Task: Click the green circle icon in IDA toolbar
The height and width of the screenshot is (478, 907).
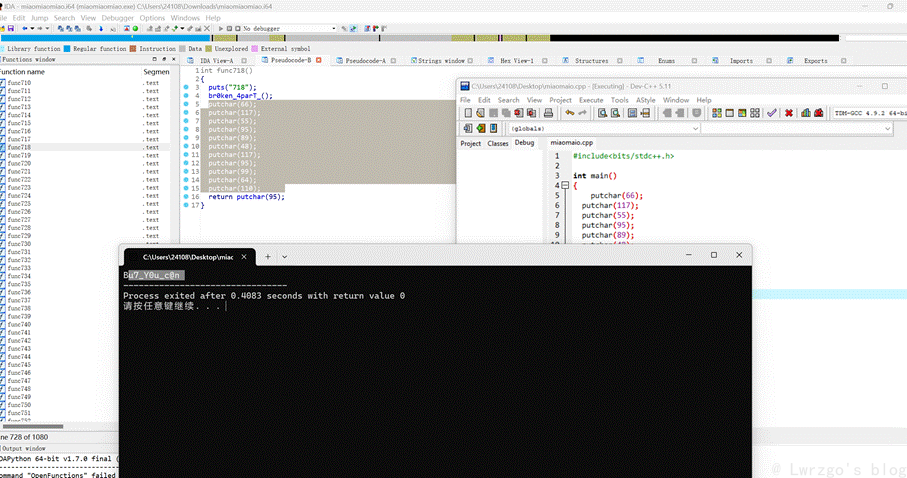Action: 135,28
